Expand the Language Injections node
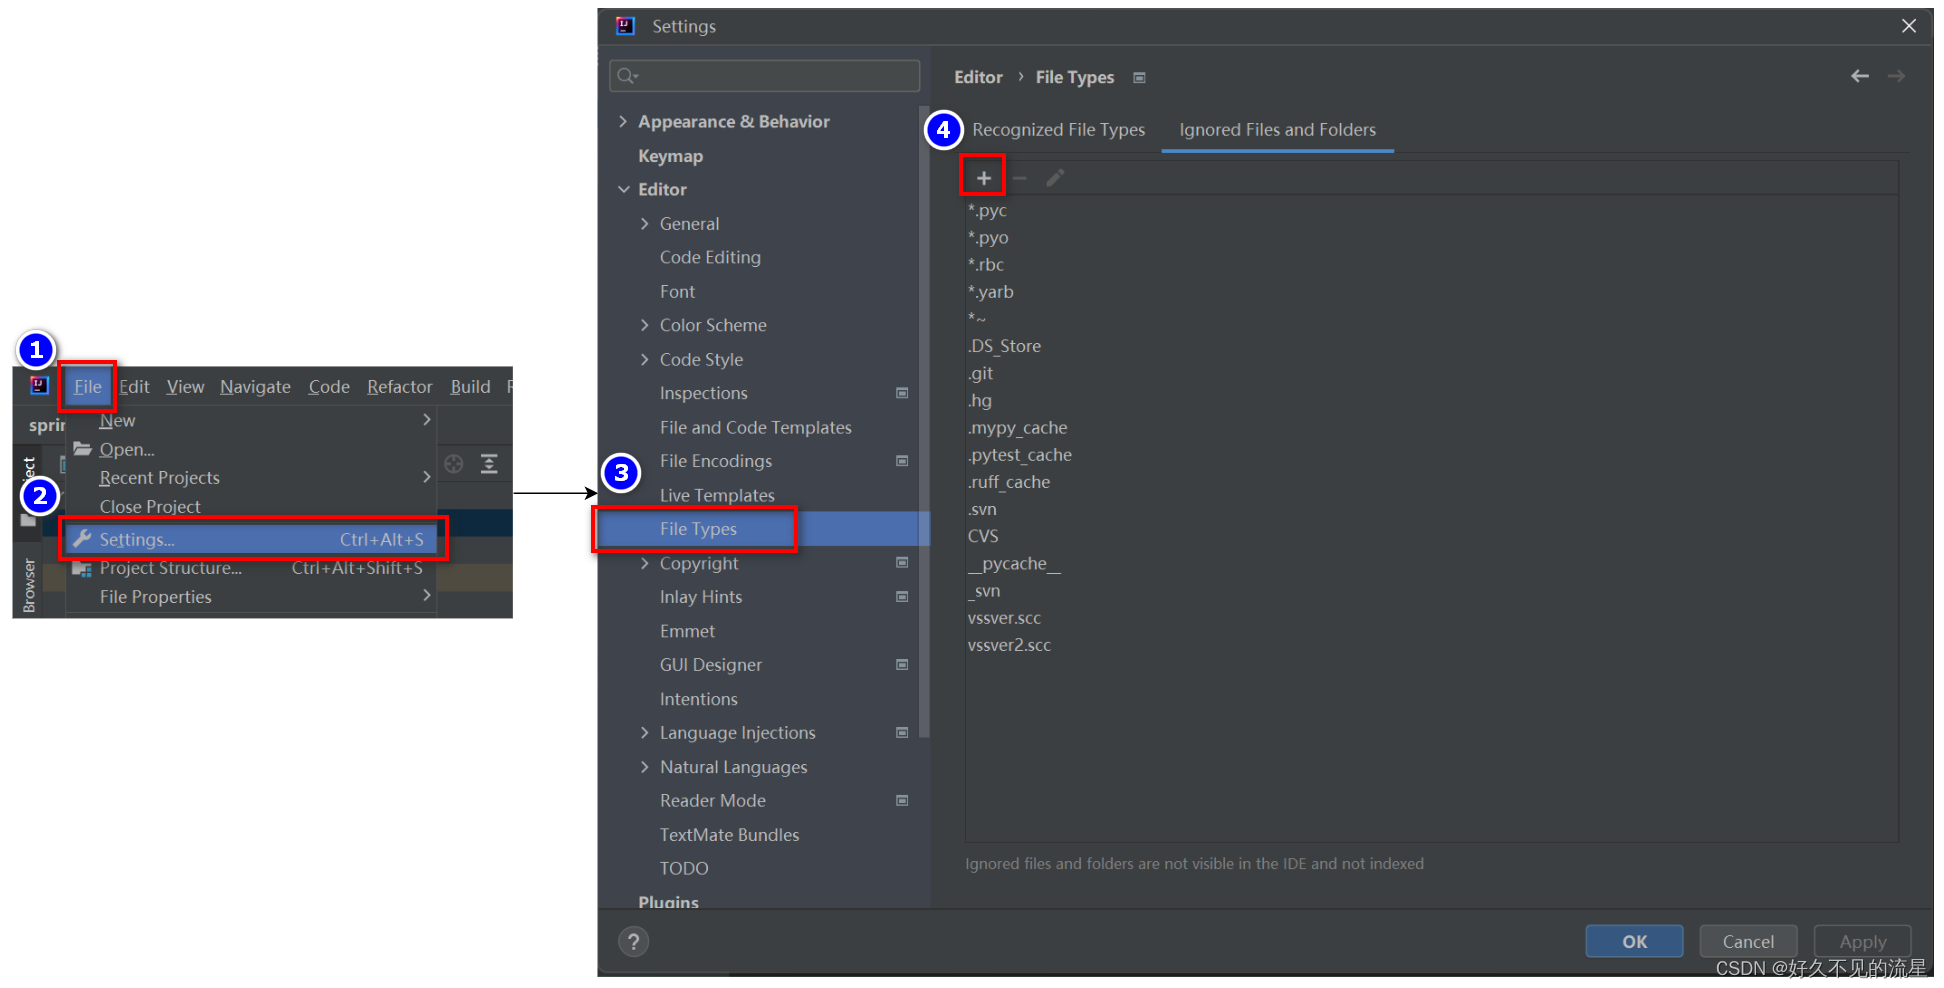Viewport: 1944px width, 988px height. click(x=644, y=733)
